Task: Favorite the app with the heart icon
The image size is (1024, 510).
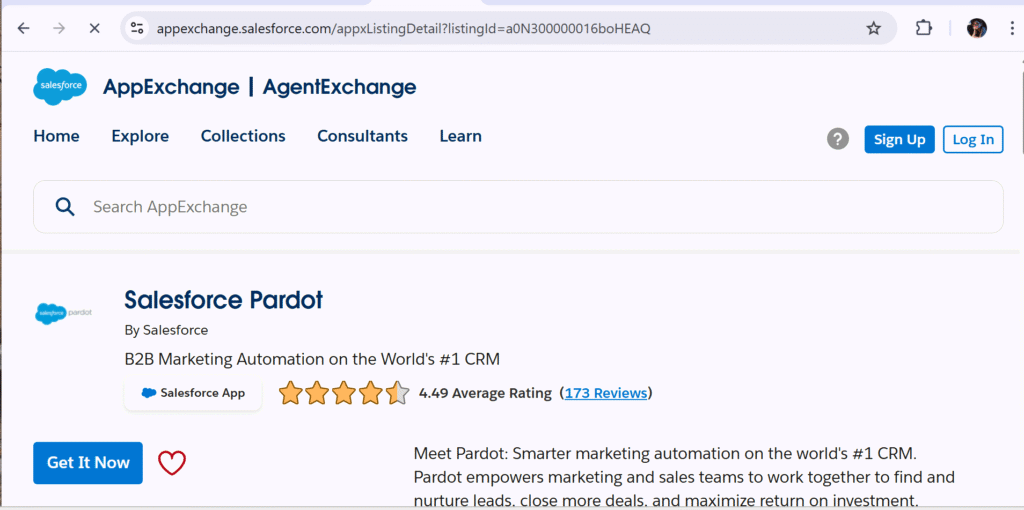Action: (x=172, y=463)
